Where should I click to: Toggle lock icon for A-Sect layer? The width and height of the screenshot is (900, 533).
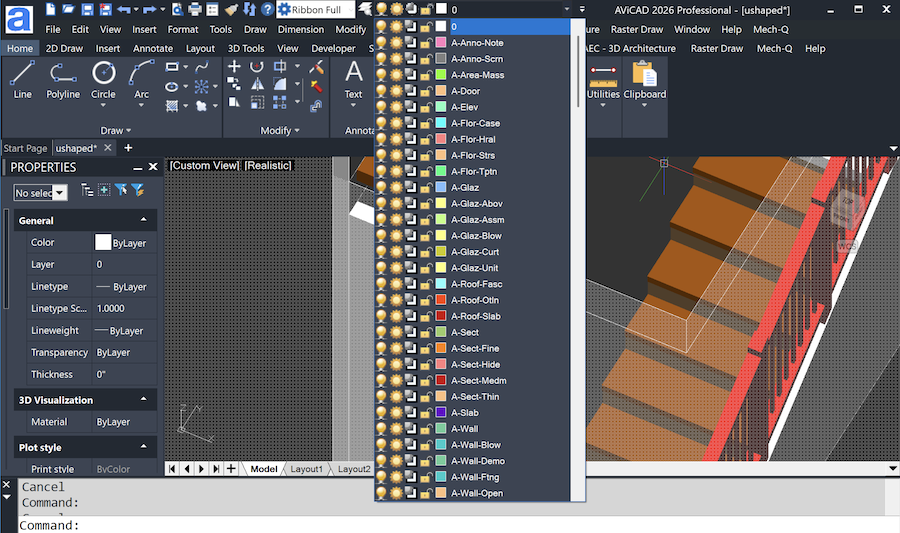[426, 332]
